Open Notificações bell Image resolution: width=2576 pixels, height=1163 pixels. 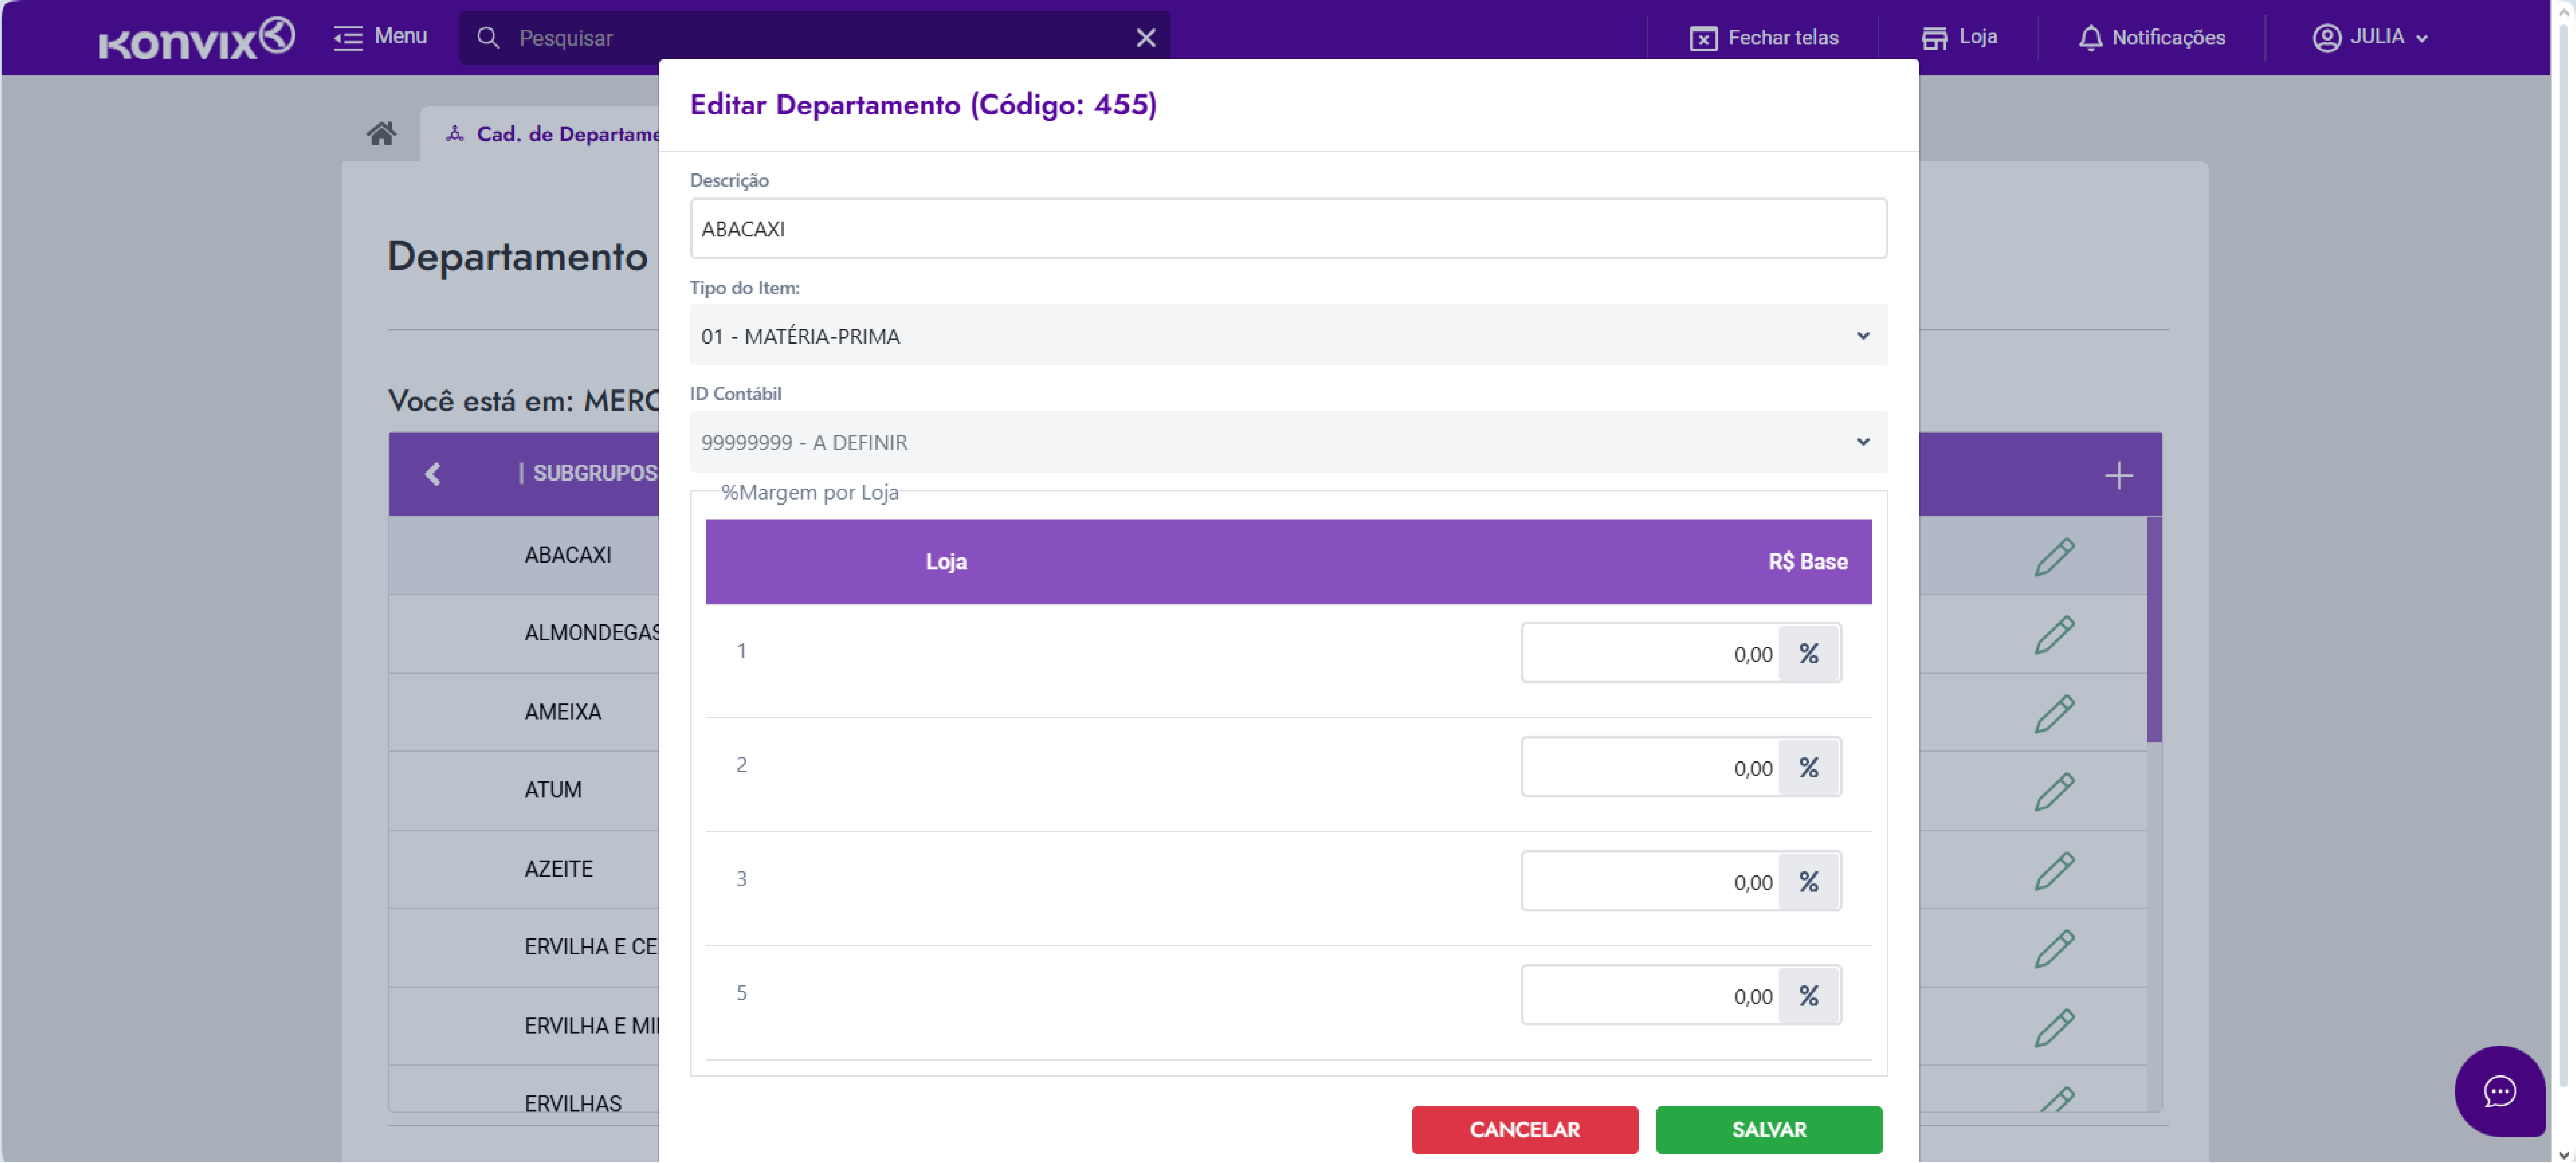tap(2152, 38)
